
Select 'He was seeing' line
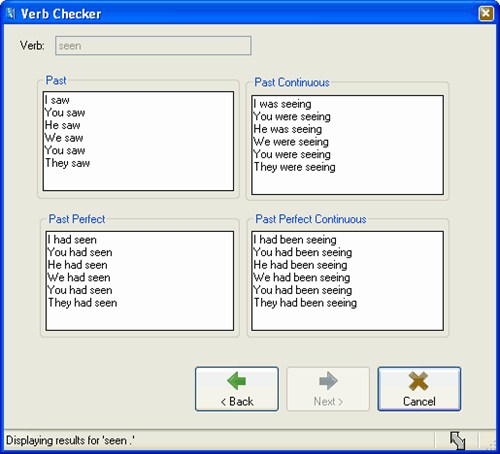(288, 129)
